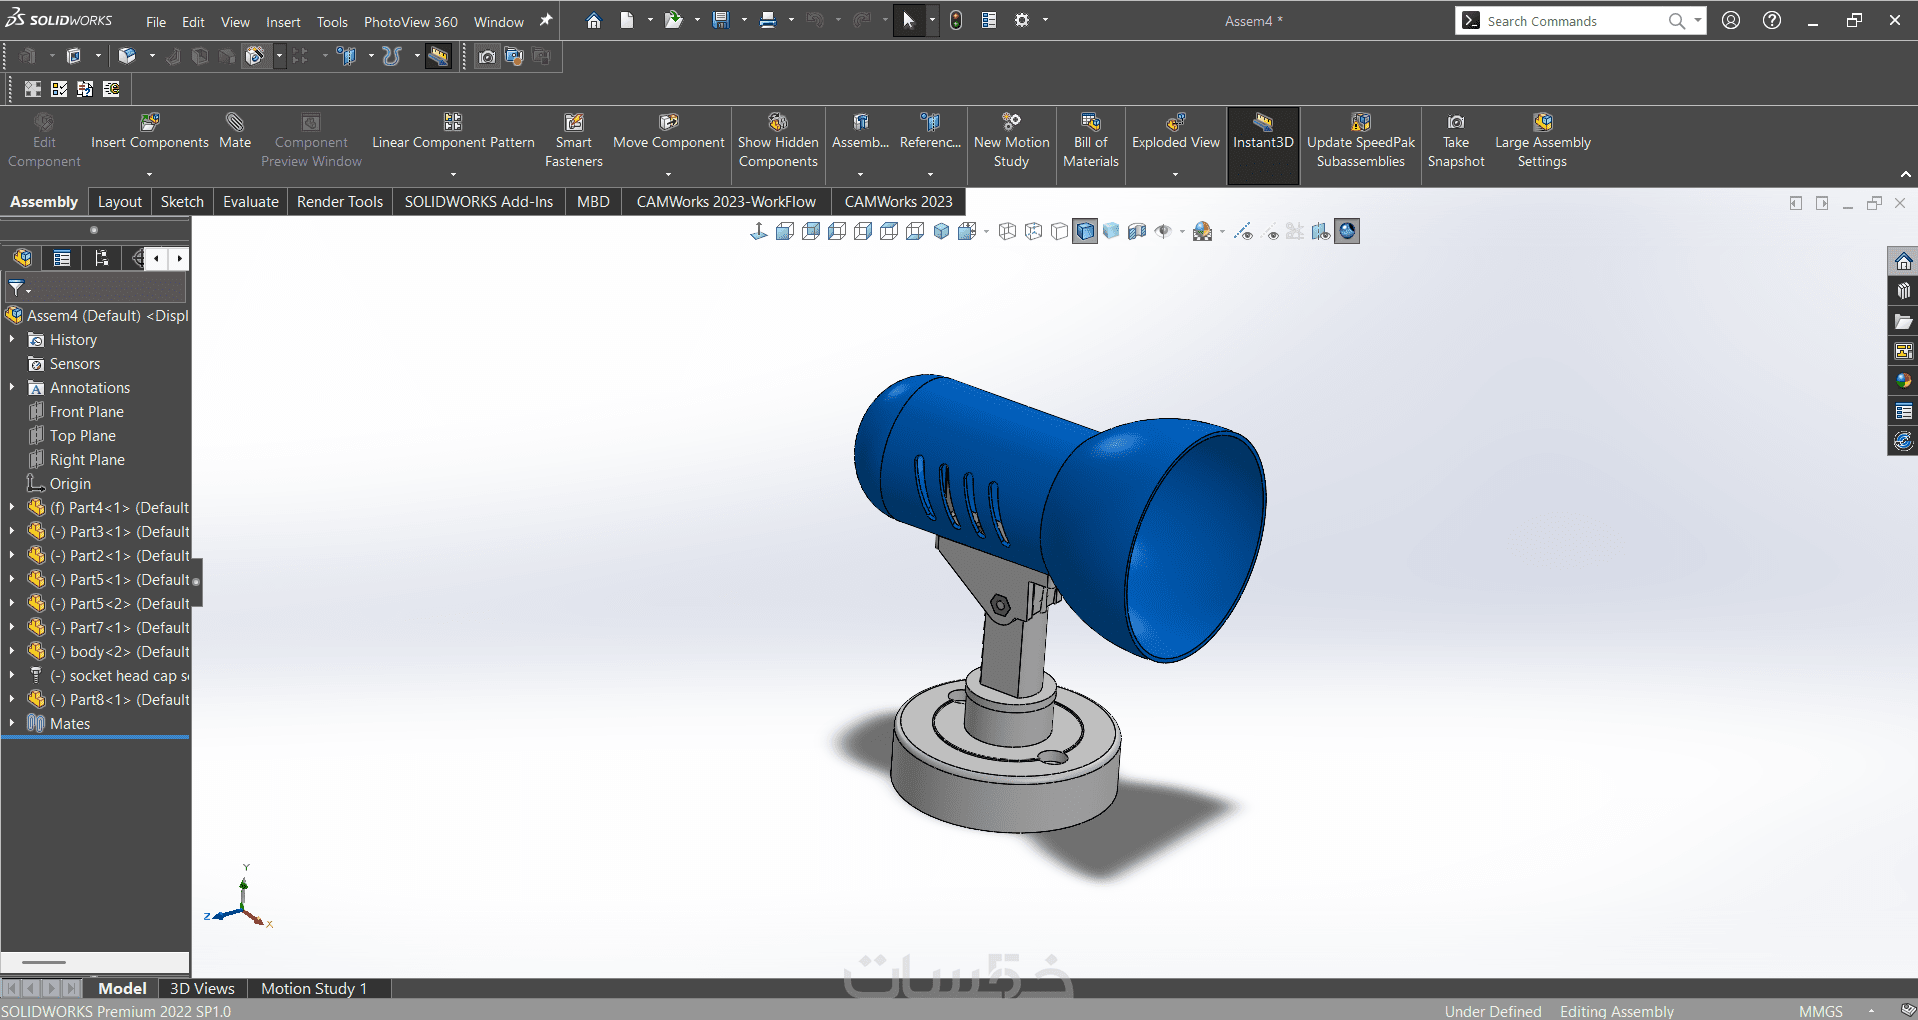Open the PropertyManager tab icon
Viewport: 1918px width, 1020px height.
coord(62,258)
